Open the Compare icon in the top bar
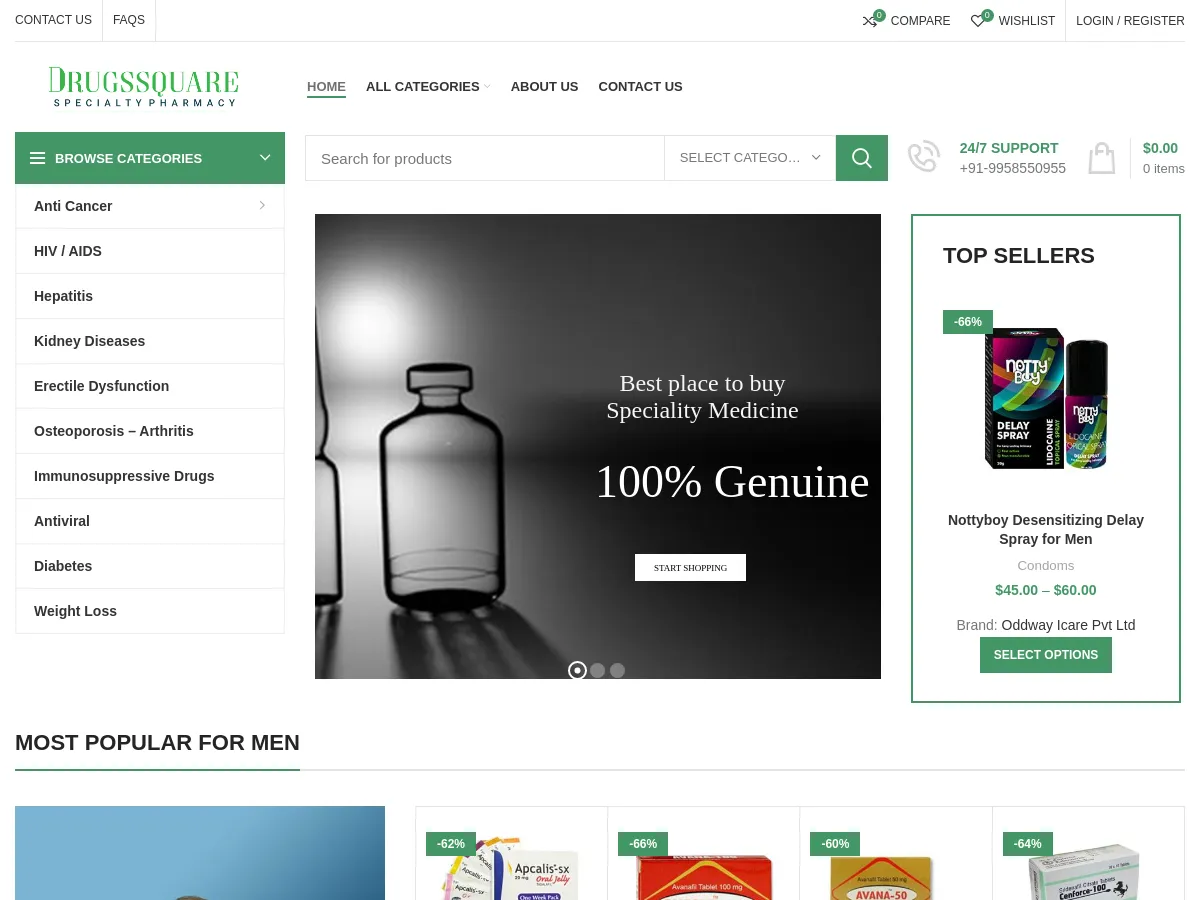1200x900 pixels. 870,20
